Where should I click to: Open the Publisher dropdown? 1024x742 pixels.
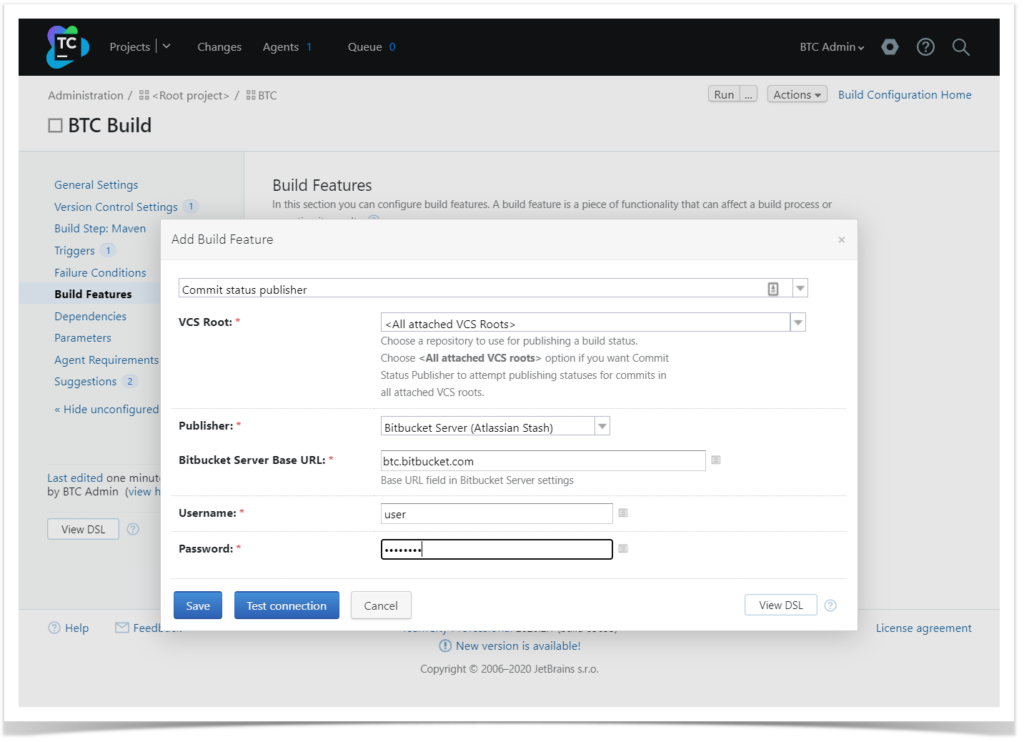tap(603, 425)
